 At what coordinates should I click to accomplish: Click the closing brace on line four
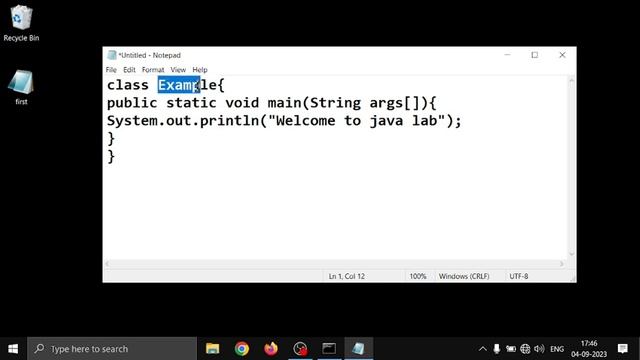(111, 139)
